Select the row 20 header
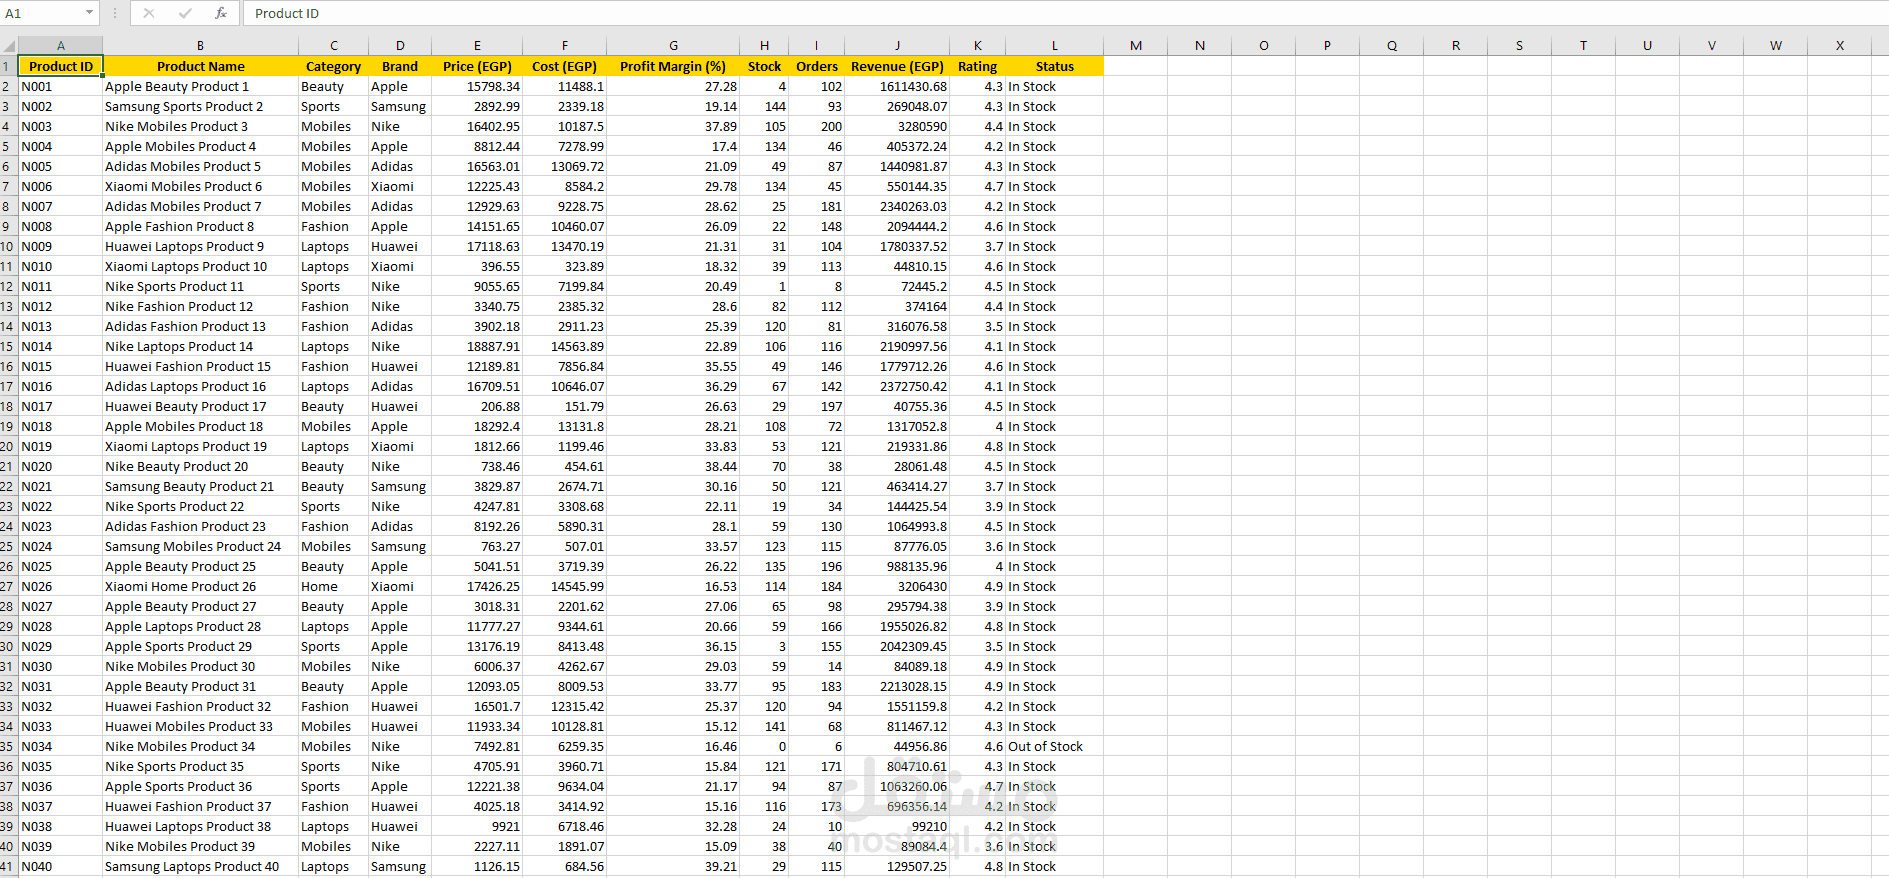This screenshot has width=1889, height=878. 9,446
